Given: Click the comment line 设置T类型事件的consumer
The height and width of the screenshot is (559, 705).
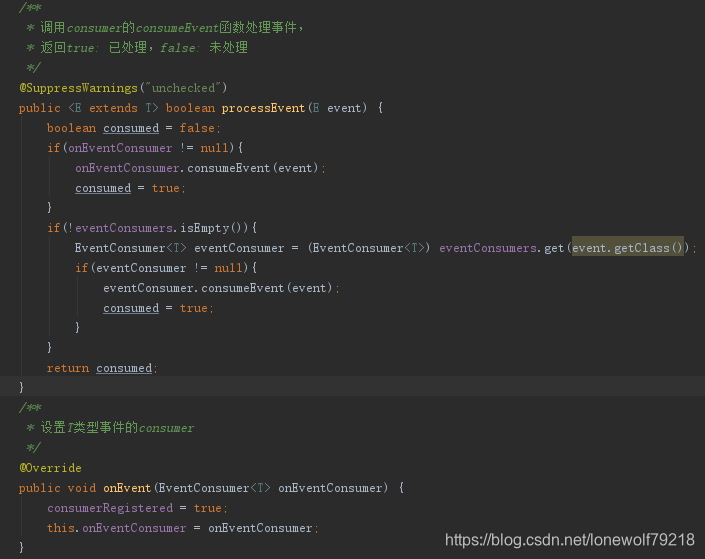Looking at the screenshot, I should click(x=110, y=427).
